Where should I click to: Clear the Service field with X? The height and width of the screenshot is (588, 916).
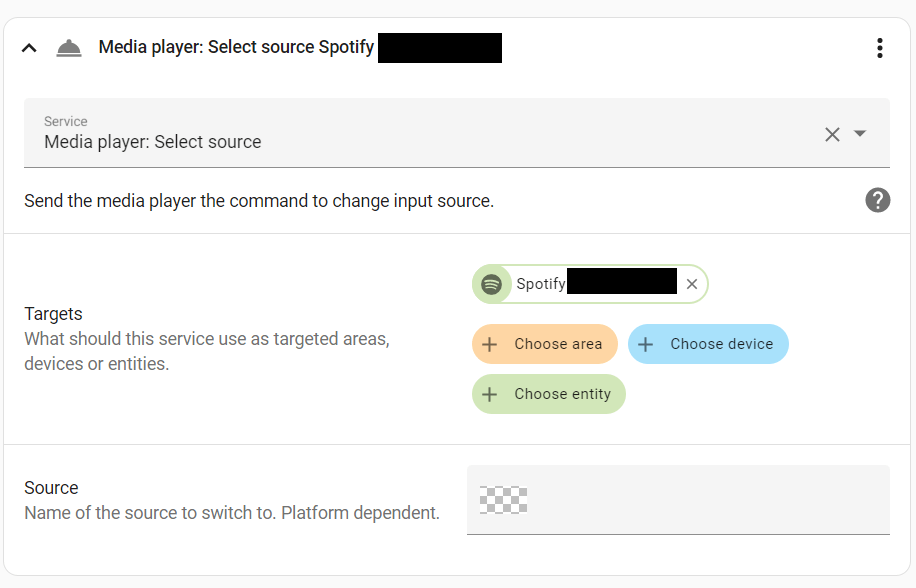click(x=832, y=134)
